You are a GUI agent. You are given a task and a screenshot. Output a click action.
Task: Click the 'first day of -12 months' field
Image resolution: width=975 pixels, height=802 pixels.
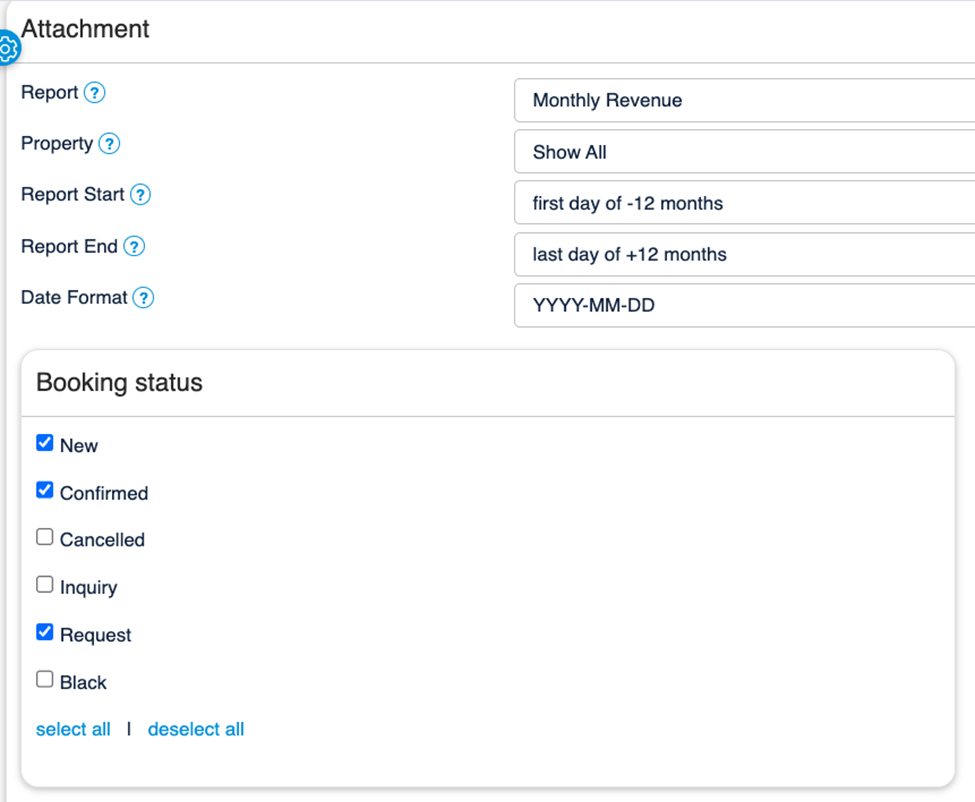744,203
